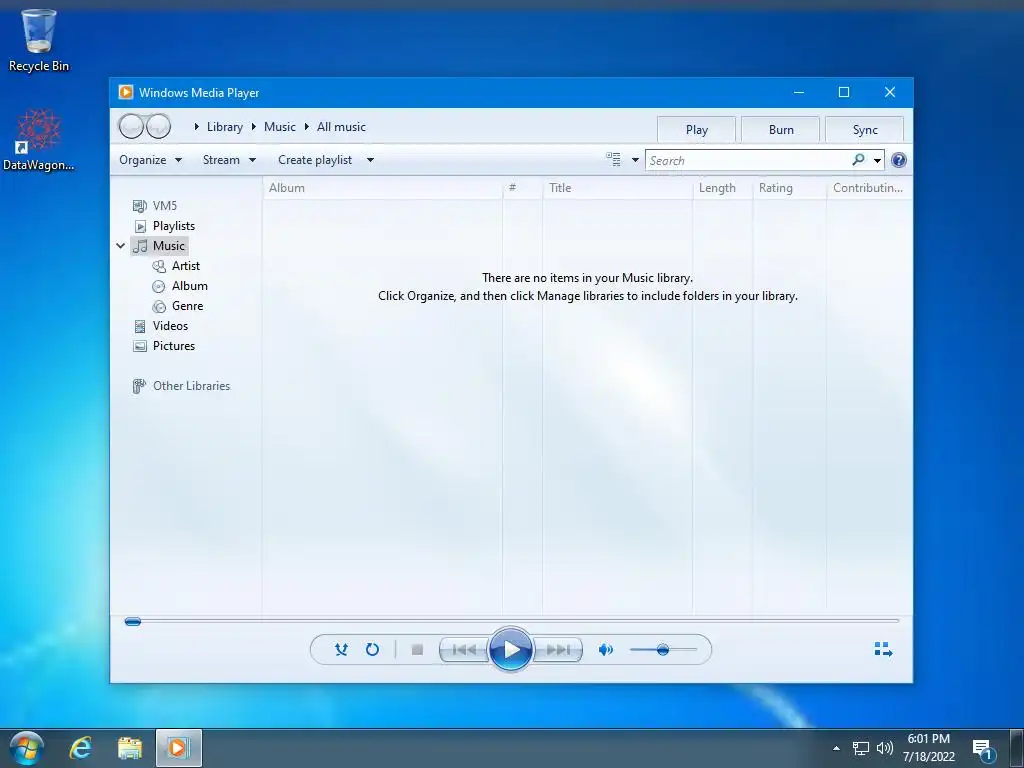1024x768 pixels.
Task: Sort by the Album column header
Action: tap(383, 188)
